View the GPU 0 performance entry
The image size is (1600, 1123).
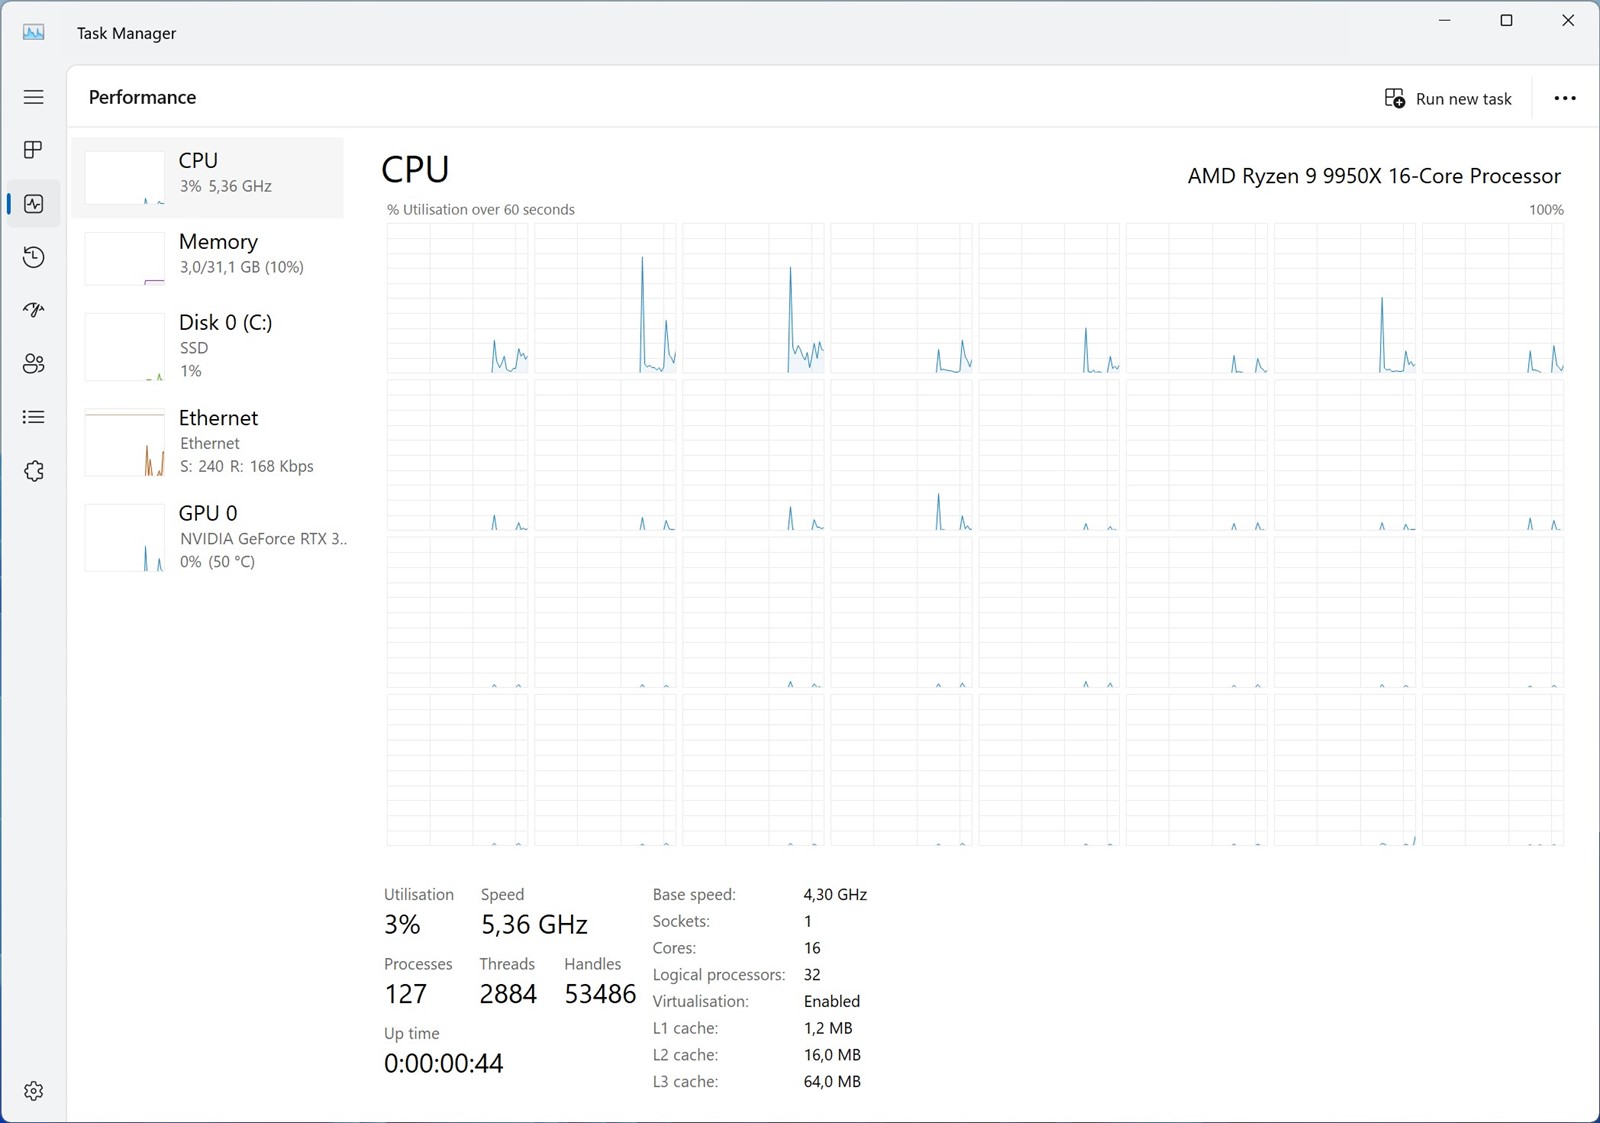tap(208, 537)
